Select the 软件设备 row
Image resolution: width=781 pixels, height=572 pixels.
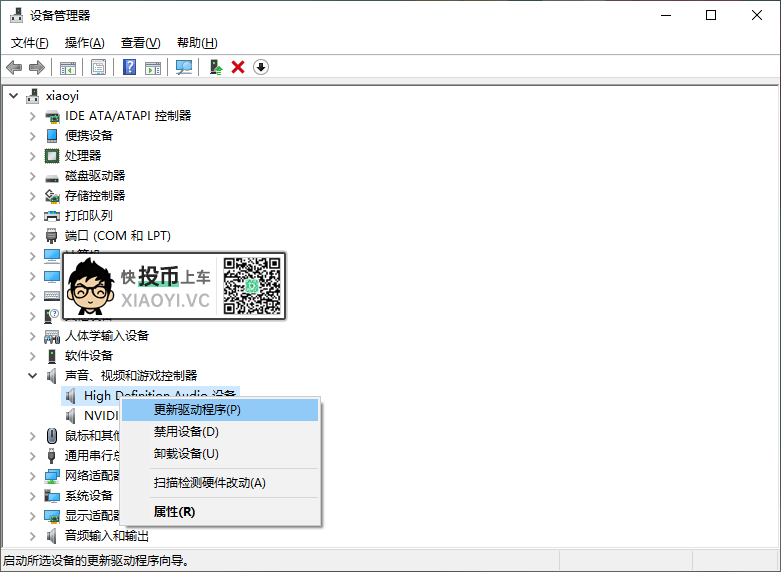point(89,356)
